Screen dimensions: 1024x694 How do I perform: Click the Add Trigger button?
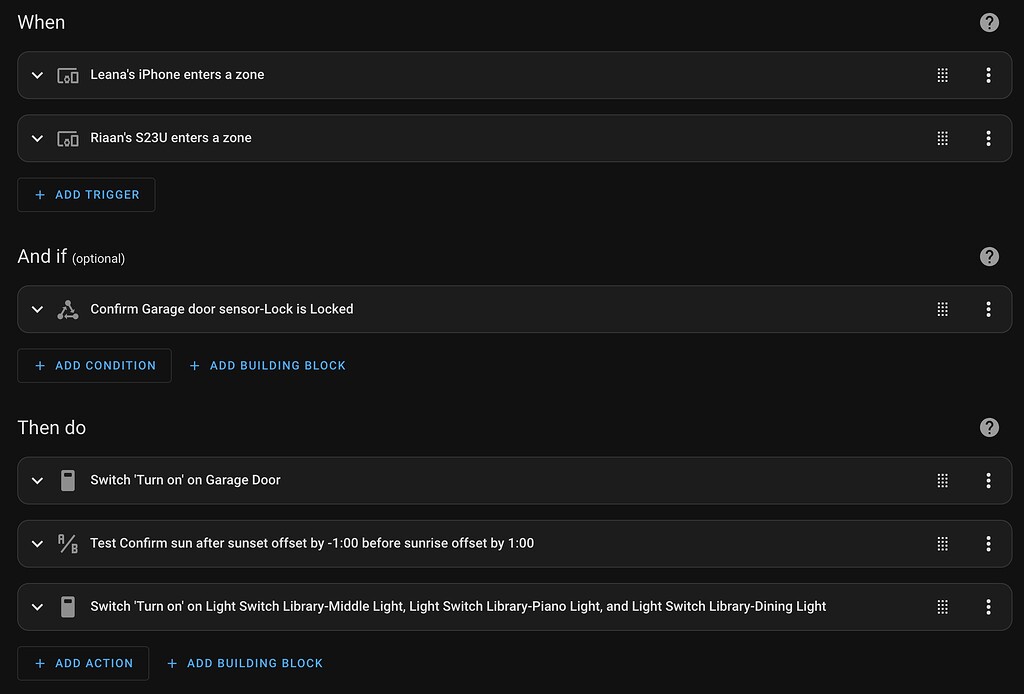(86, 195)
